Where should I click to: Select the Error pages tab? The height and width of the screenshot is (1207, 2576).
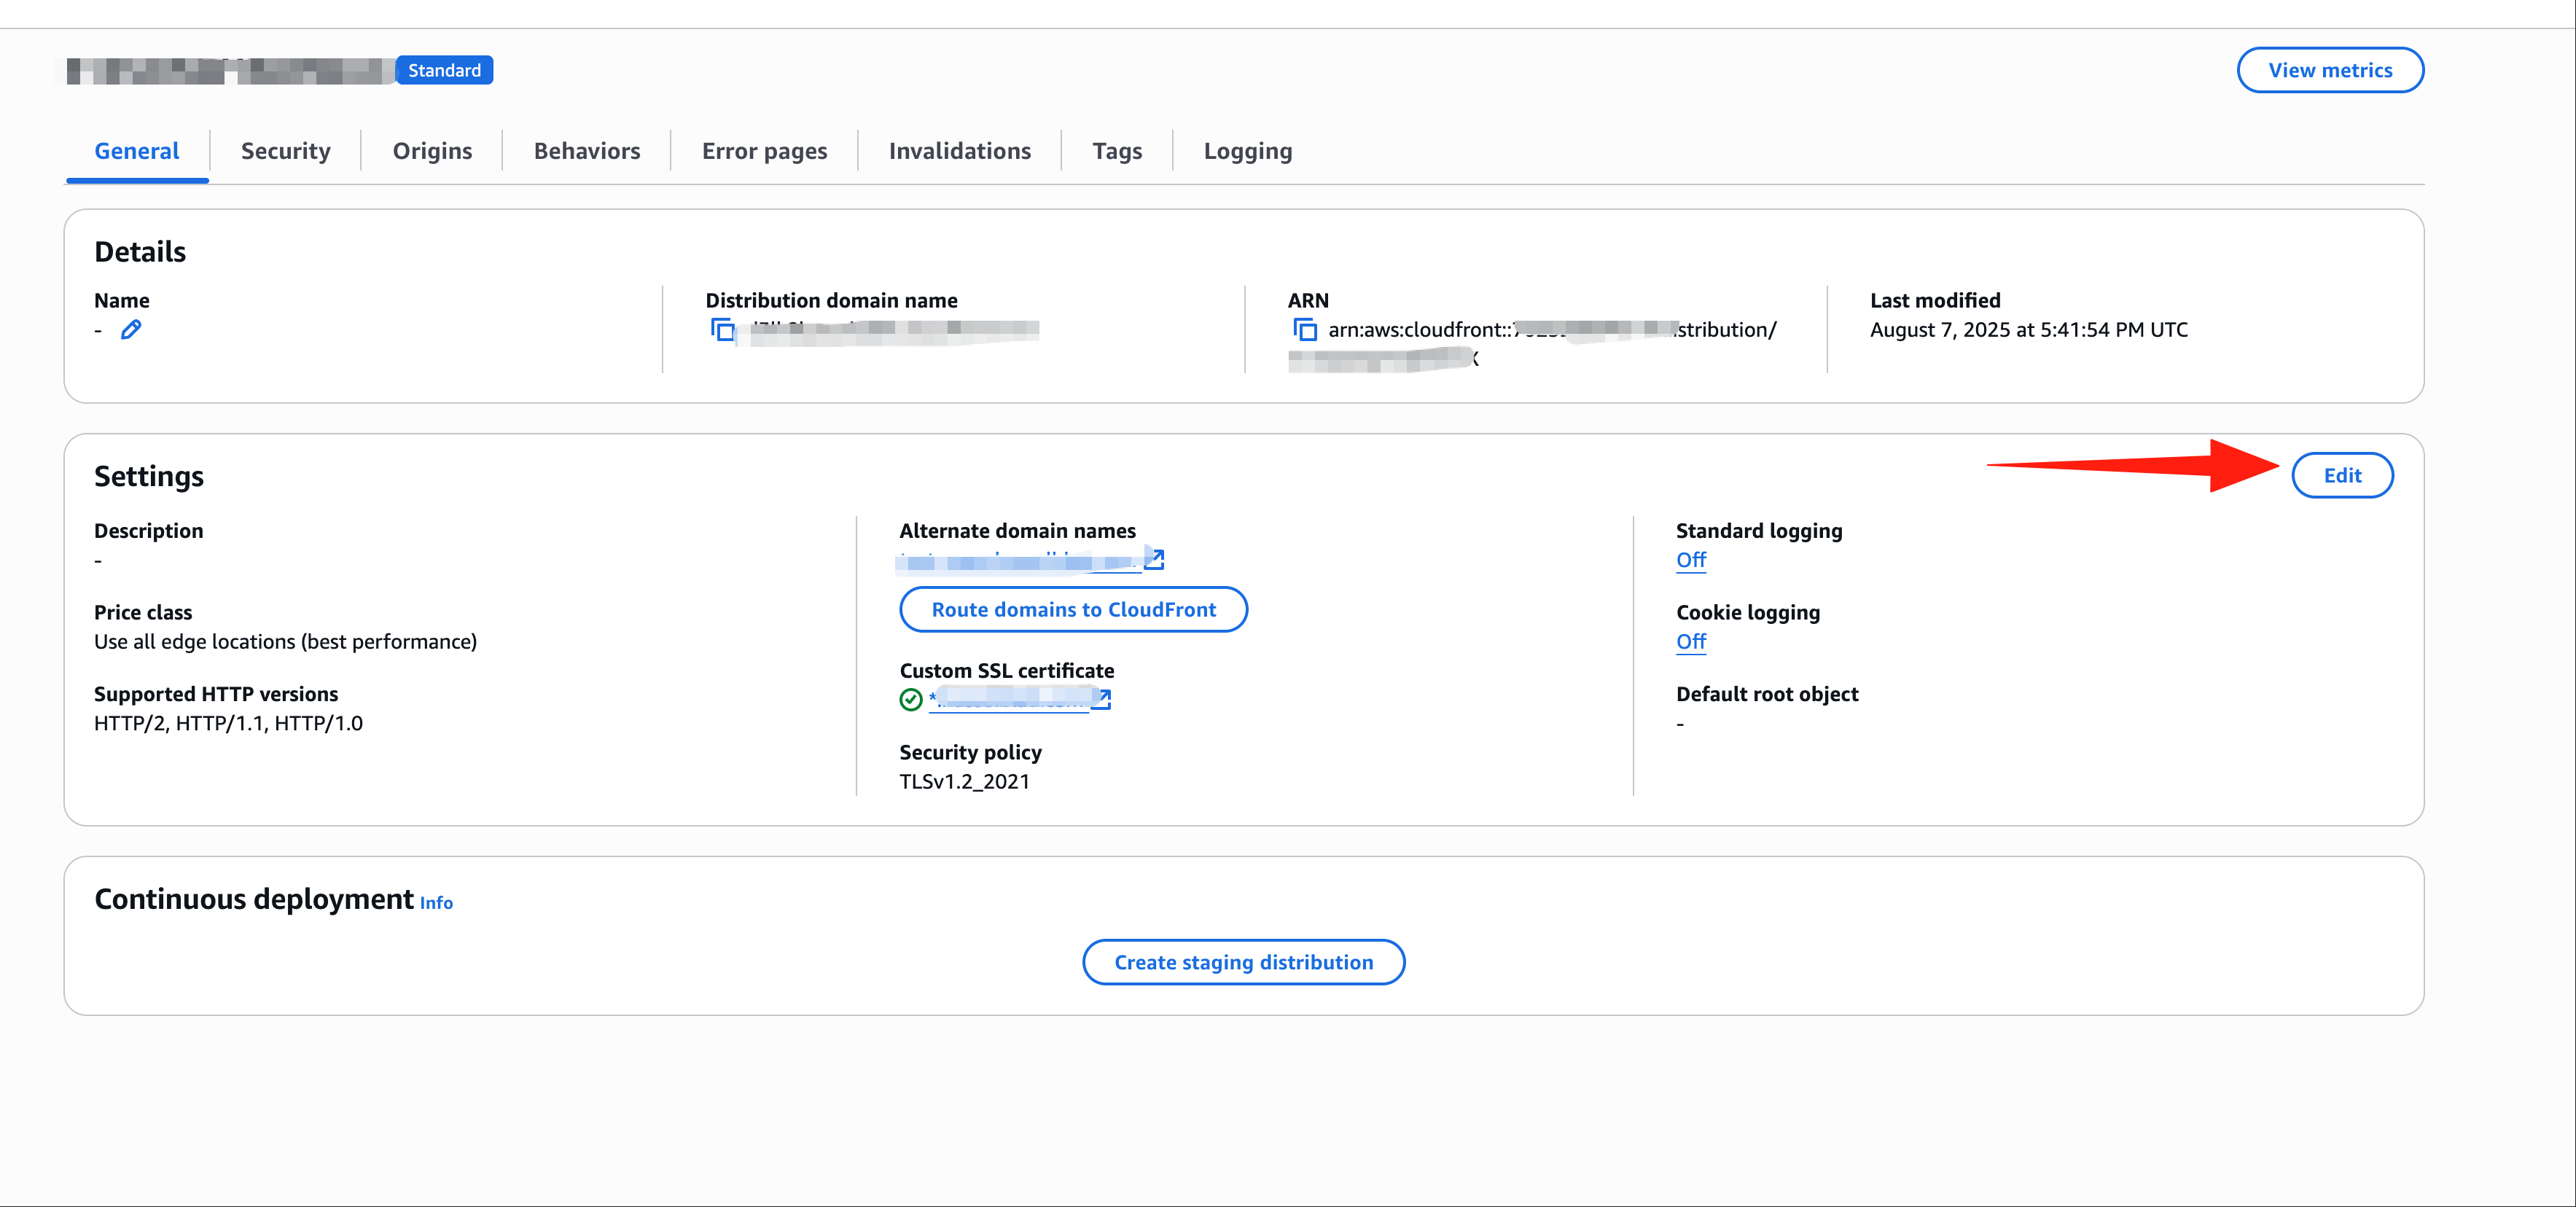[x=764, y=151]
